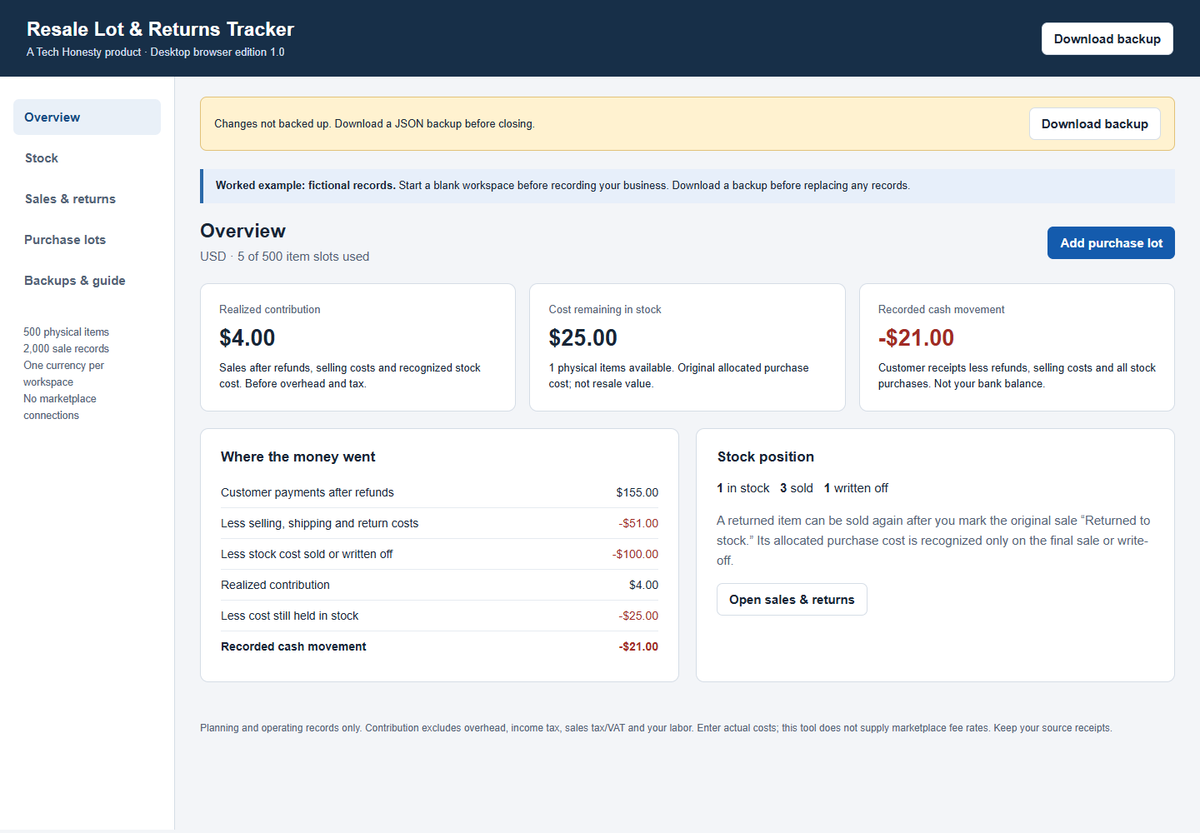Click 'Less cost still held in stock'
The image size is (1200, 833).
(x=289, y=616)
